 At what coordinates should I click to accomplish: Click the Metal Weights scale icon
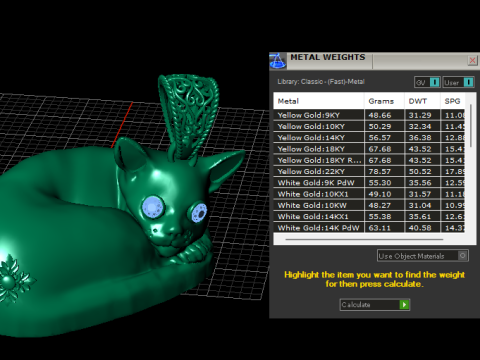pyautogui.click(x=277, y=61)
